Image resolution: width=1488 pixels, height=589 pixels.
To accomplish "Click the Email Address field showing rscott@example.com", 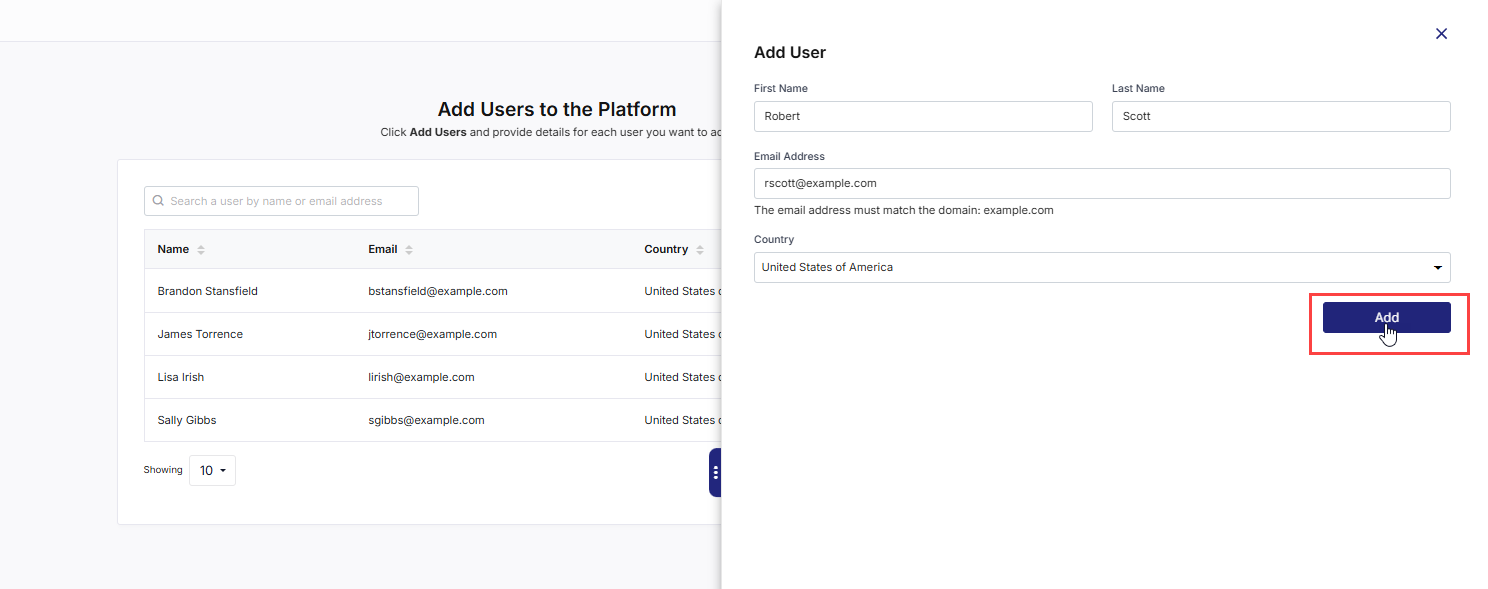I will click(1100, 183).
